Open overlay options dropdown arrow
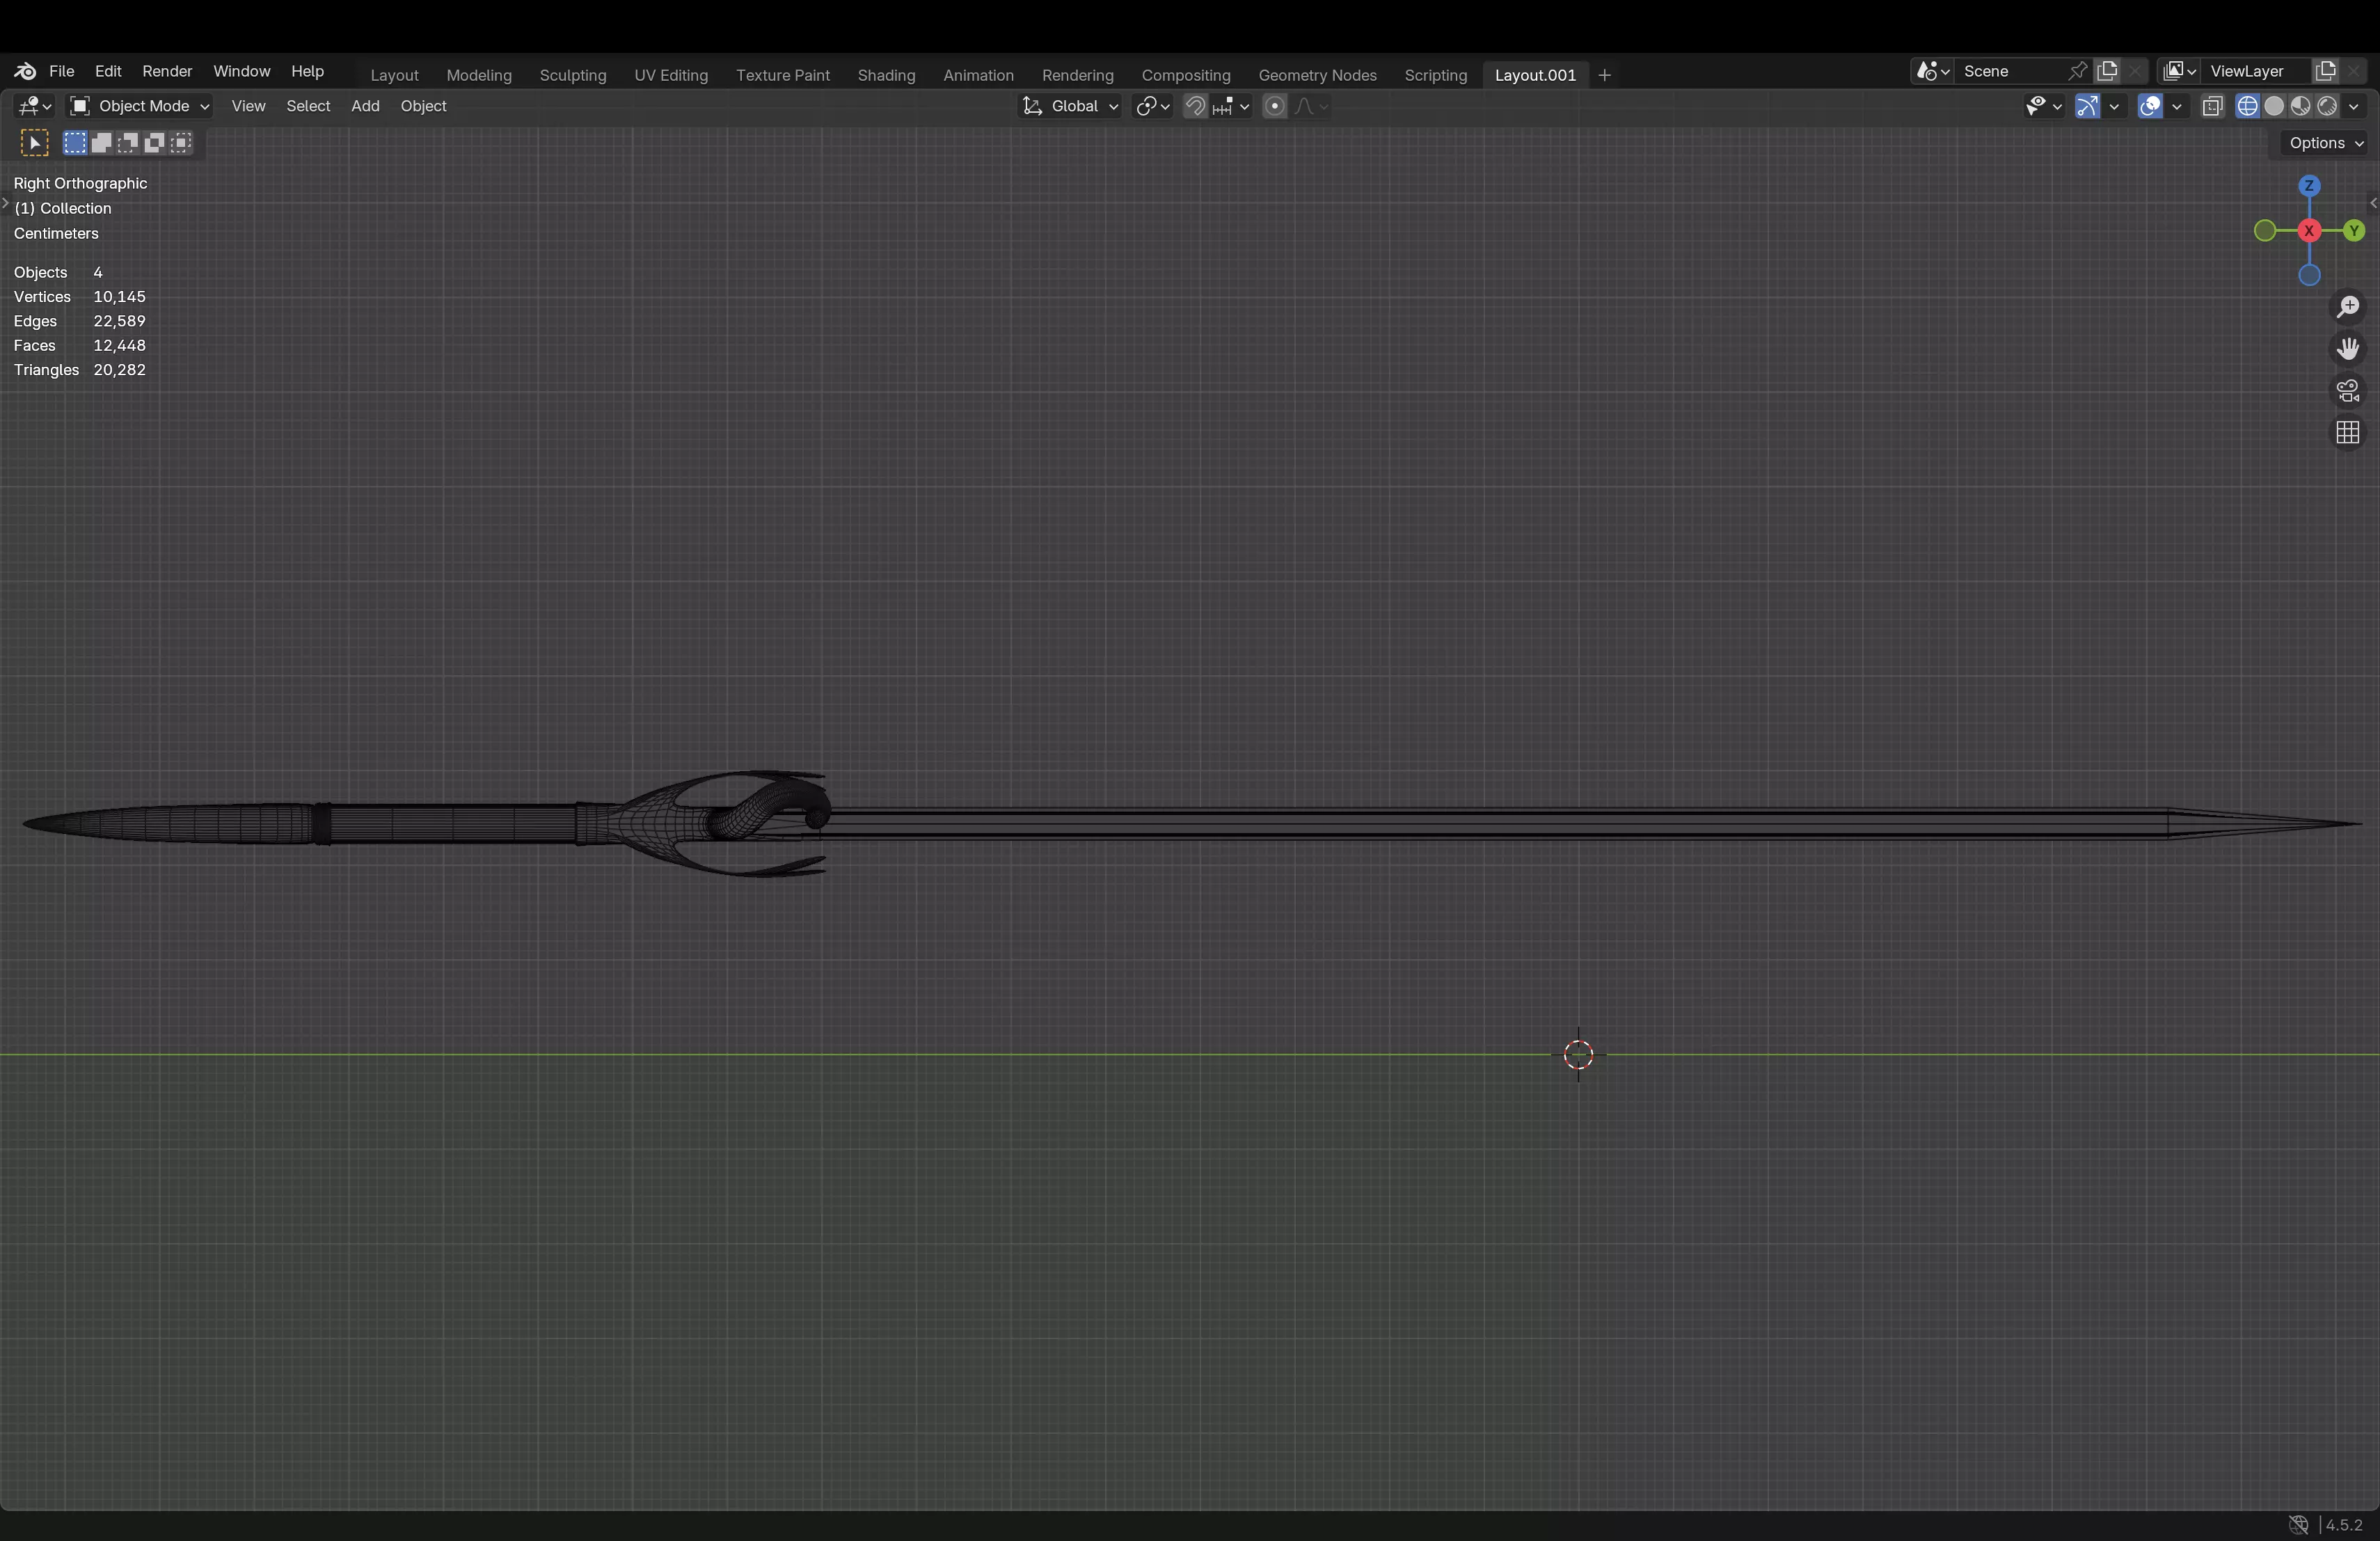 click(2176, 106)
